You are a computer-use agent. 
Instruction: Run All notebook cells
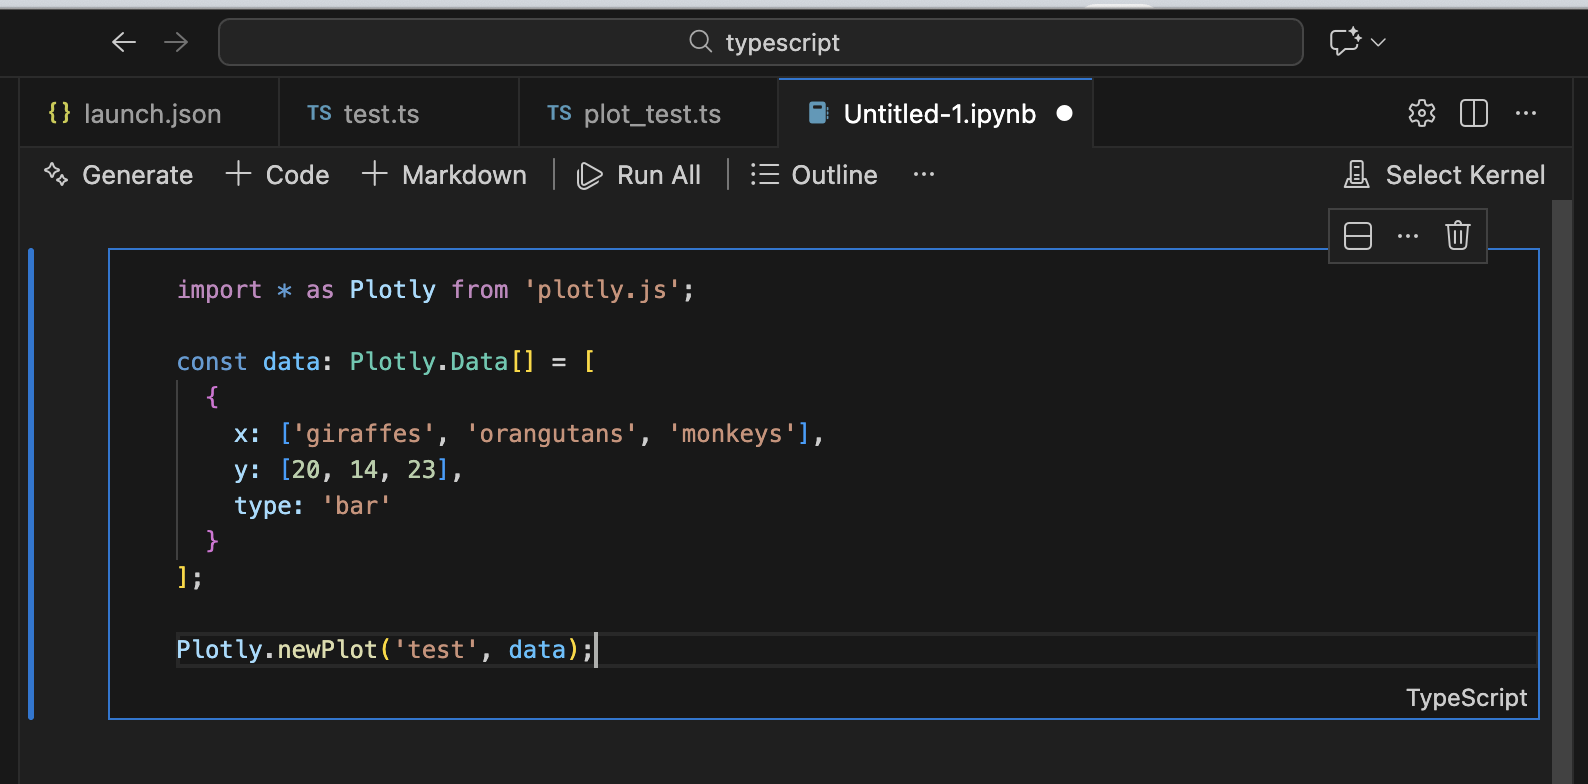tap(639, 175)
